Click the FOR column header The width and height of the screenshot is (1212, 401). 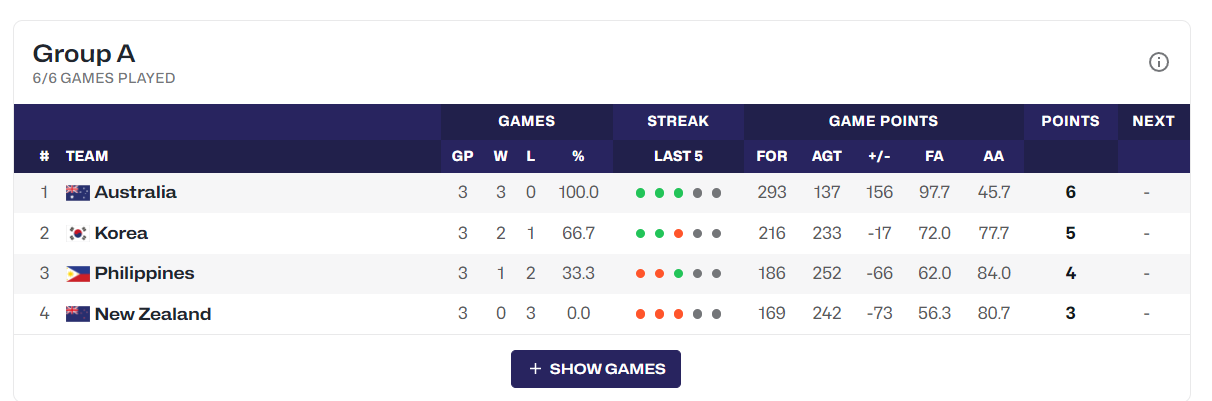pyautogui.click(x=771, y=156)
